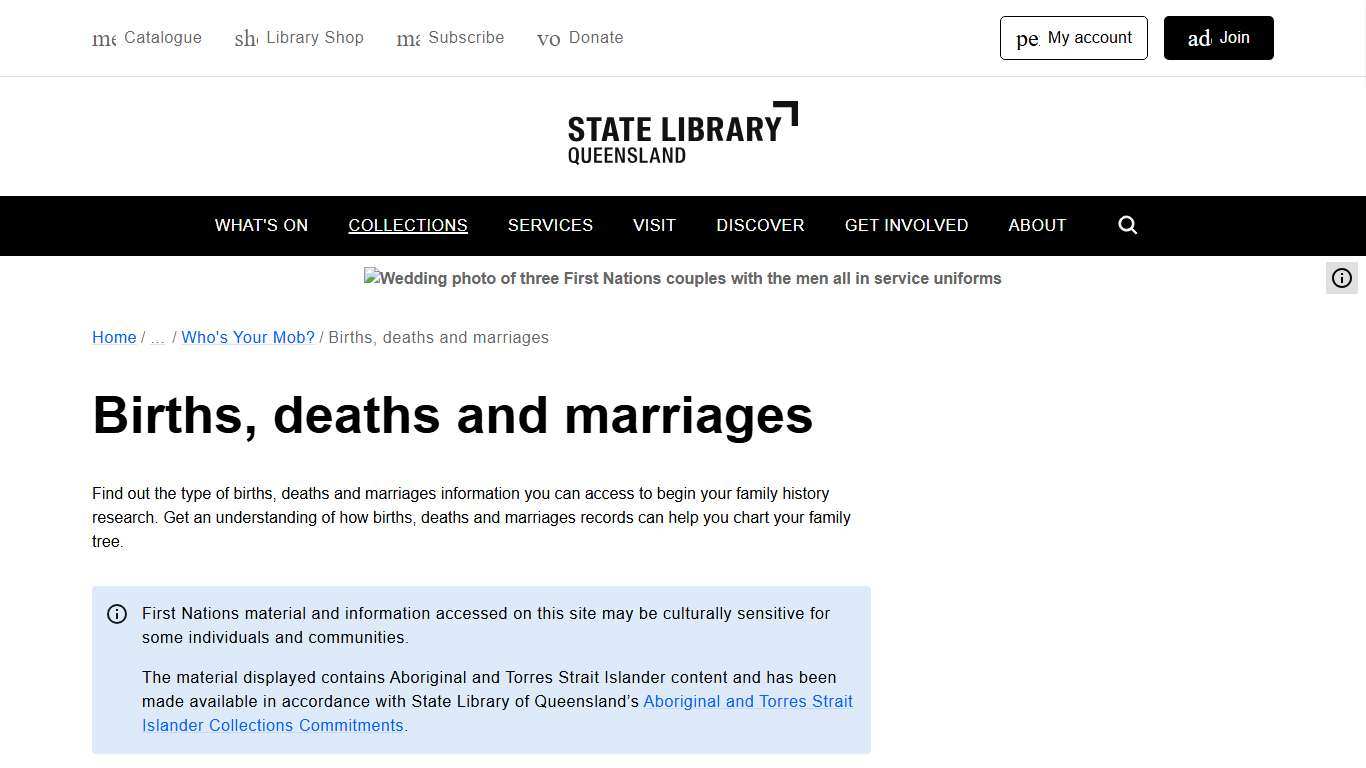The image size is (1366, 768).
Task: Select the Library Shop icon
Action: 245,38
